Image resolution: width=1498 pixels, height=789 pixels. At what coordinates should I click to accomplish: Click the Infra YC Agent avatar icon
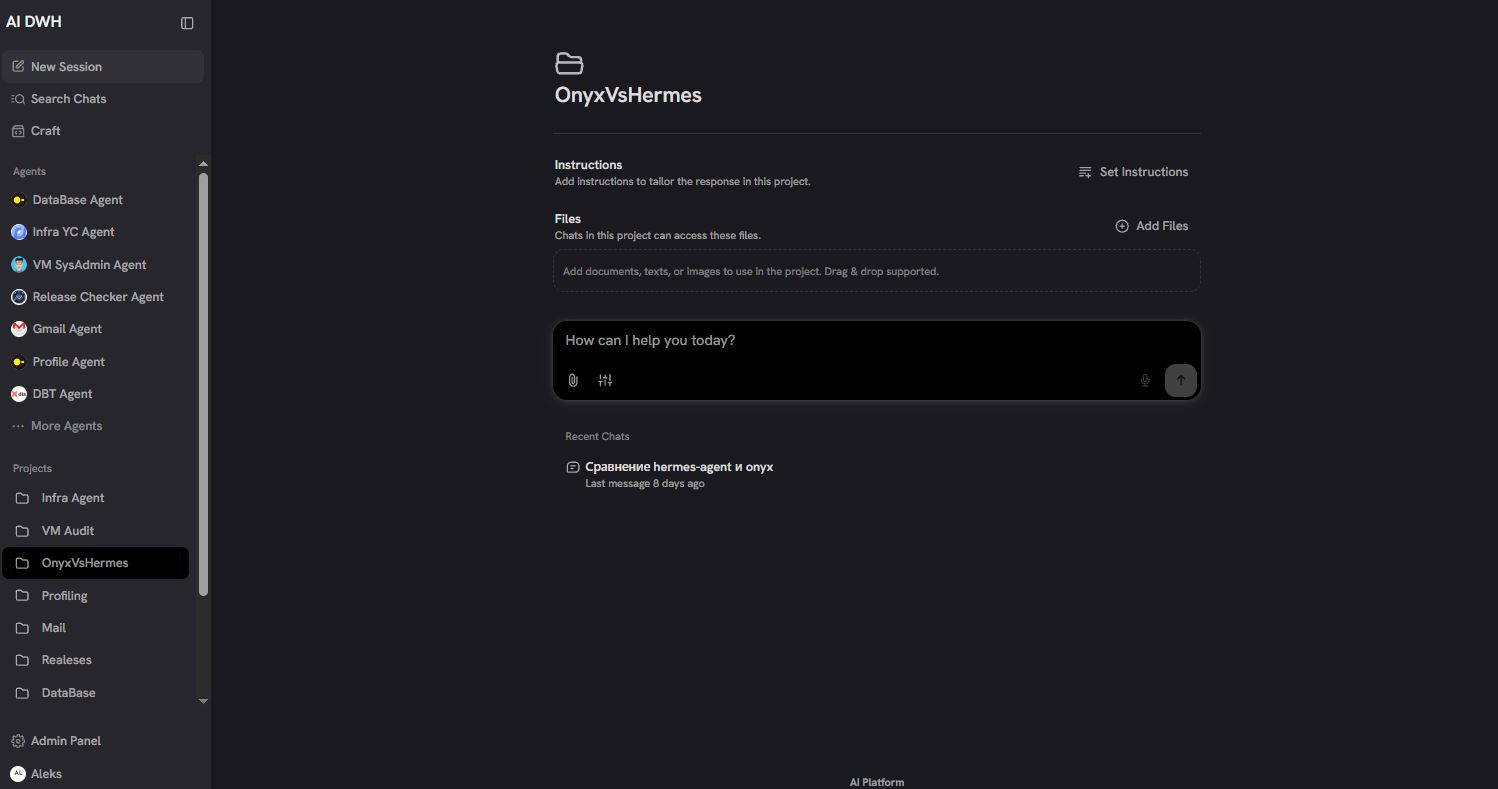19,232
